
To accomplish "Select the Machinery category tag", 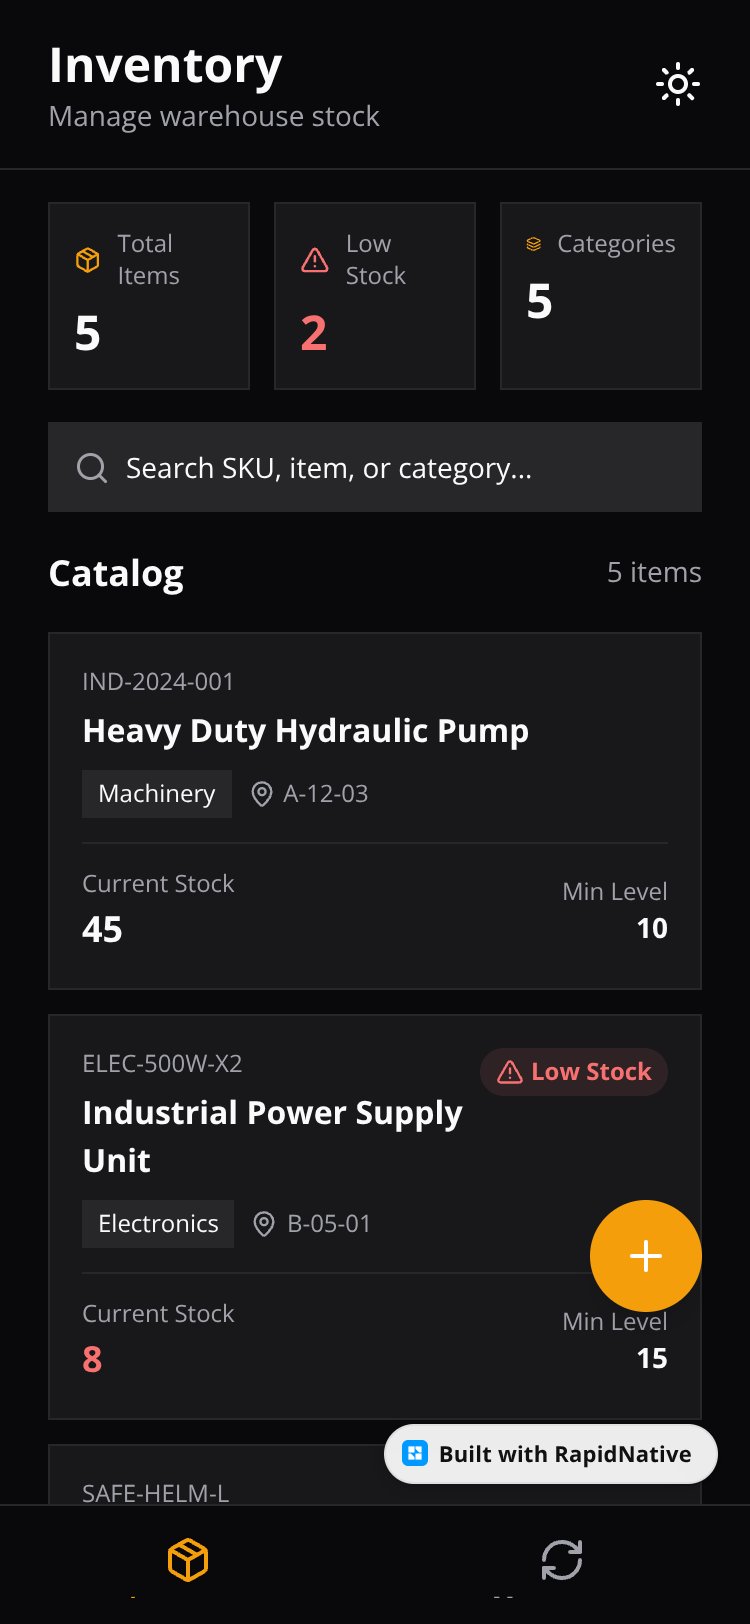I will (x=157, y=794).
